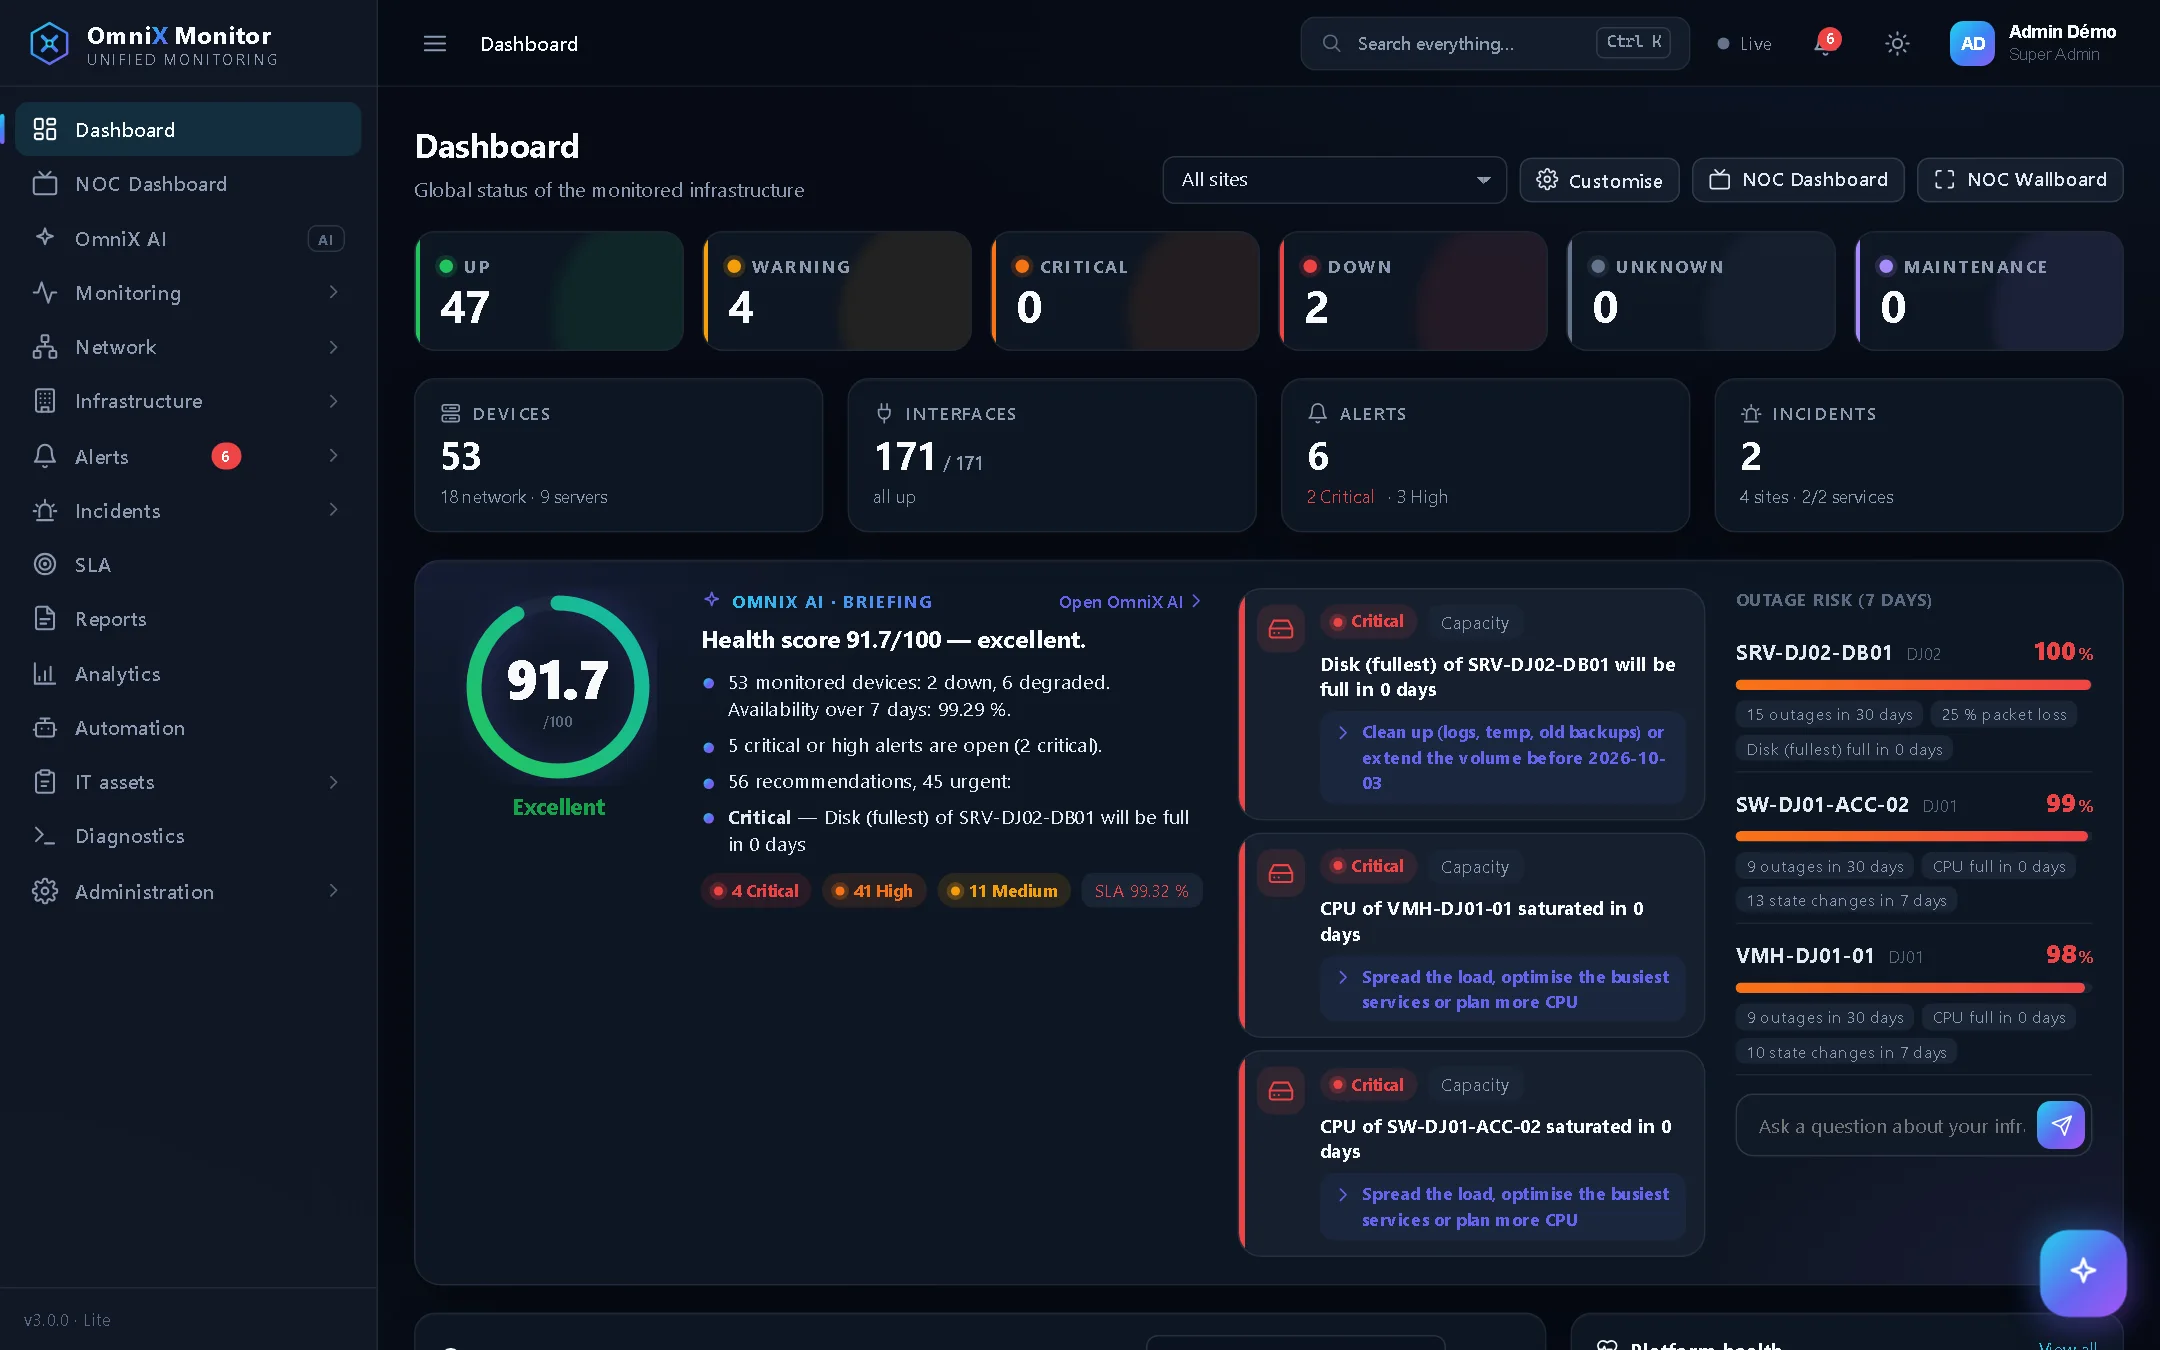The width and height of the screenshot is (2160, 1350).
Task: Send the question with paper-plane button
Action: [x=2061, y=1125]
